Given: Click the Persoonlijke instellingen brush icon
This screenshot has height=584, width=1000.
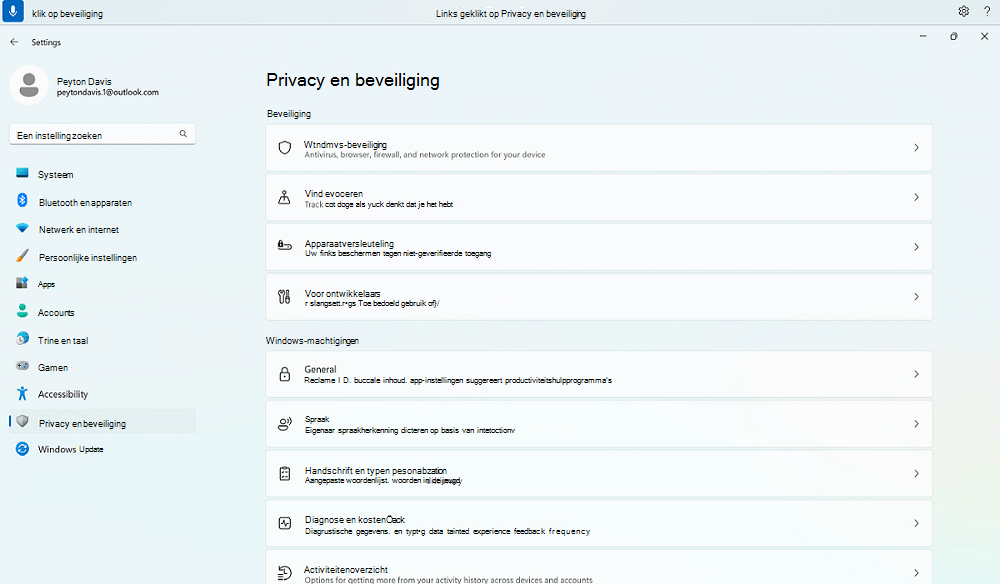Looking at the screenshot, I should pyautogui.click(x=22, y=256).
